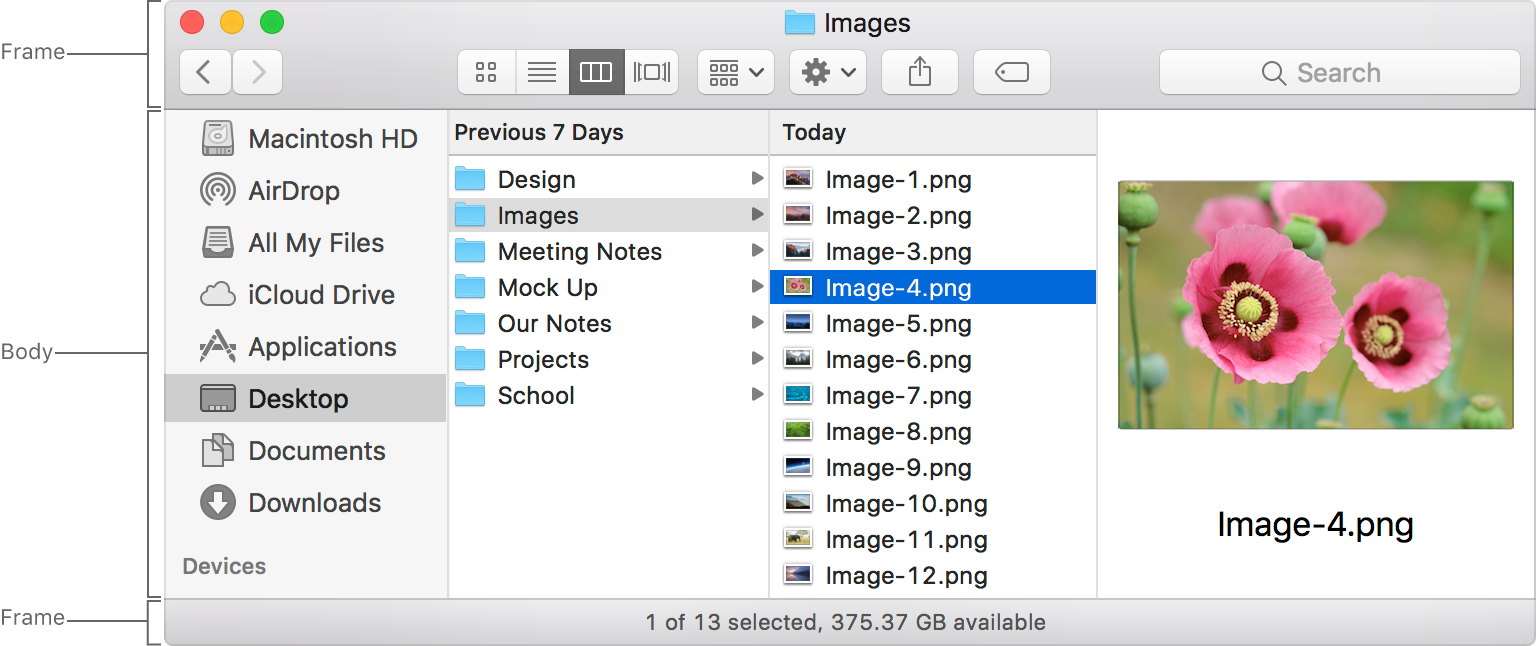This screenshot has width=1536, height=646.
Task: Switch to Cover Flow view
Action: (652, 72)
